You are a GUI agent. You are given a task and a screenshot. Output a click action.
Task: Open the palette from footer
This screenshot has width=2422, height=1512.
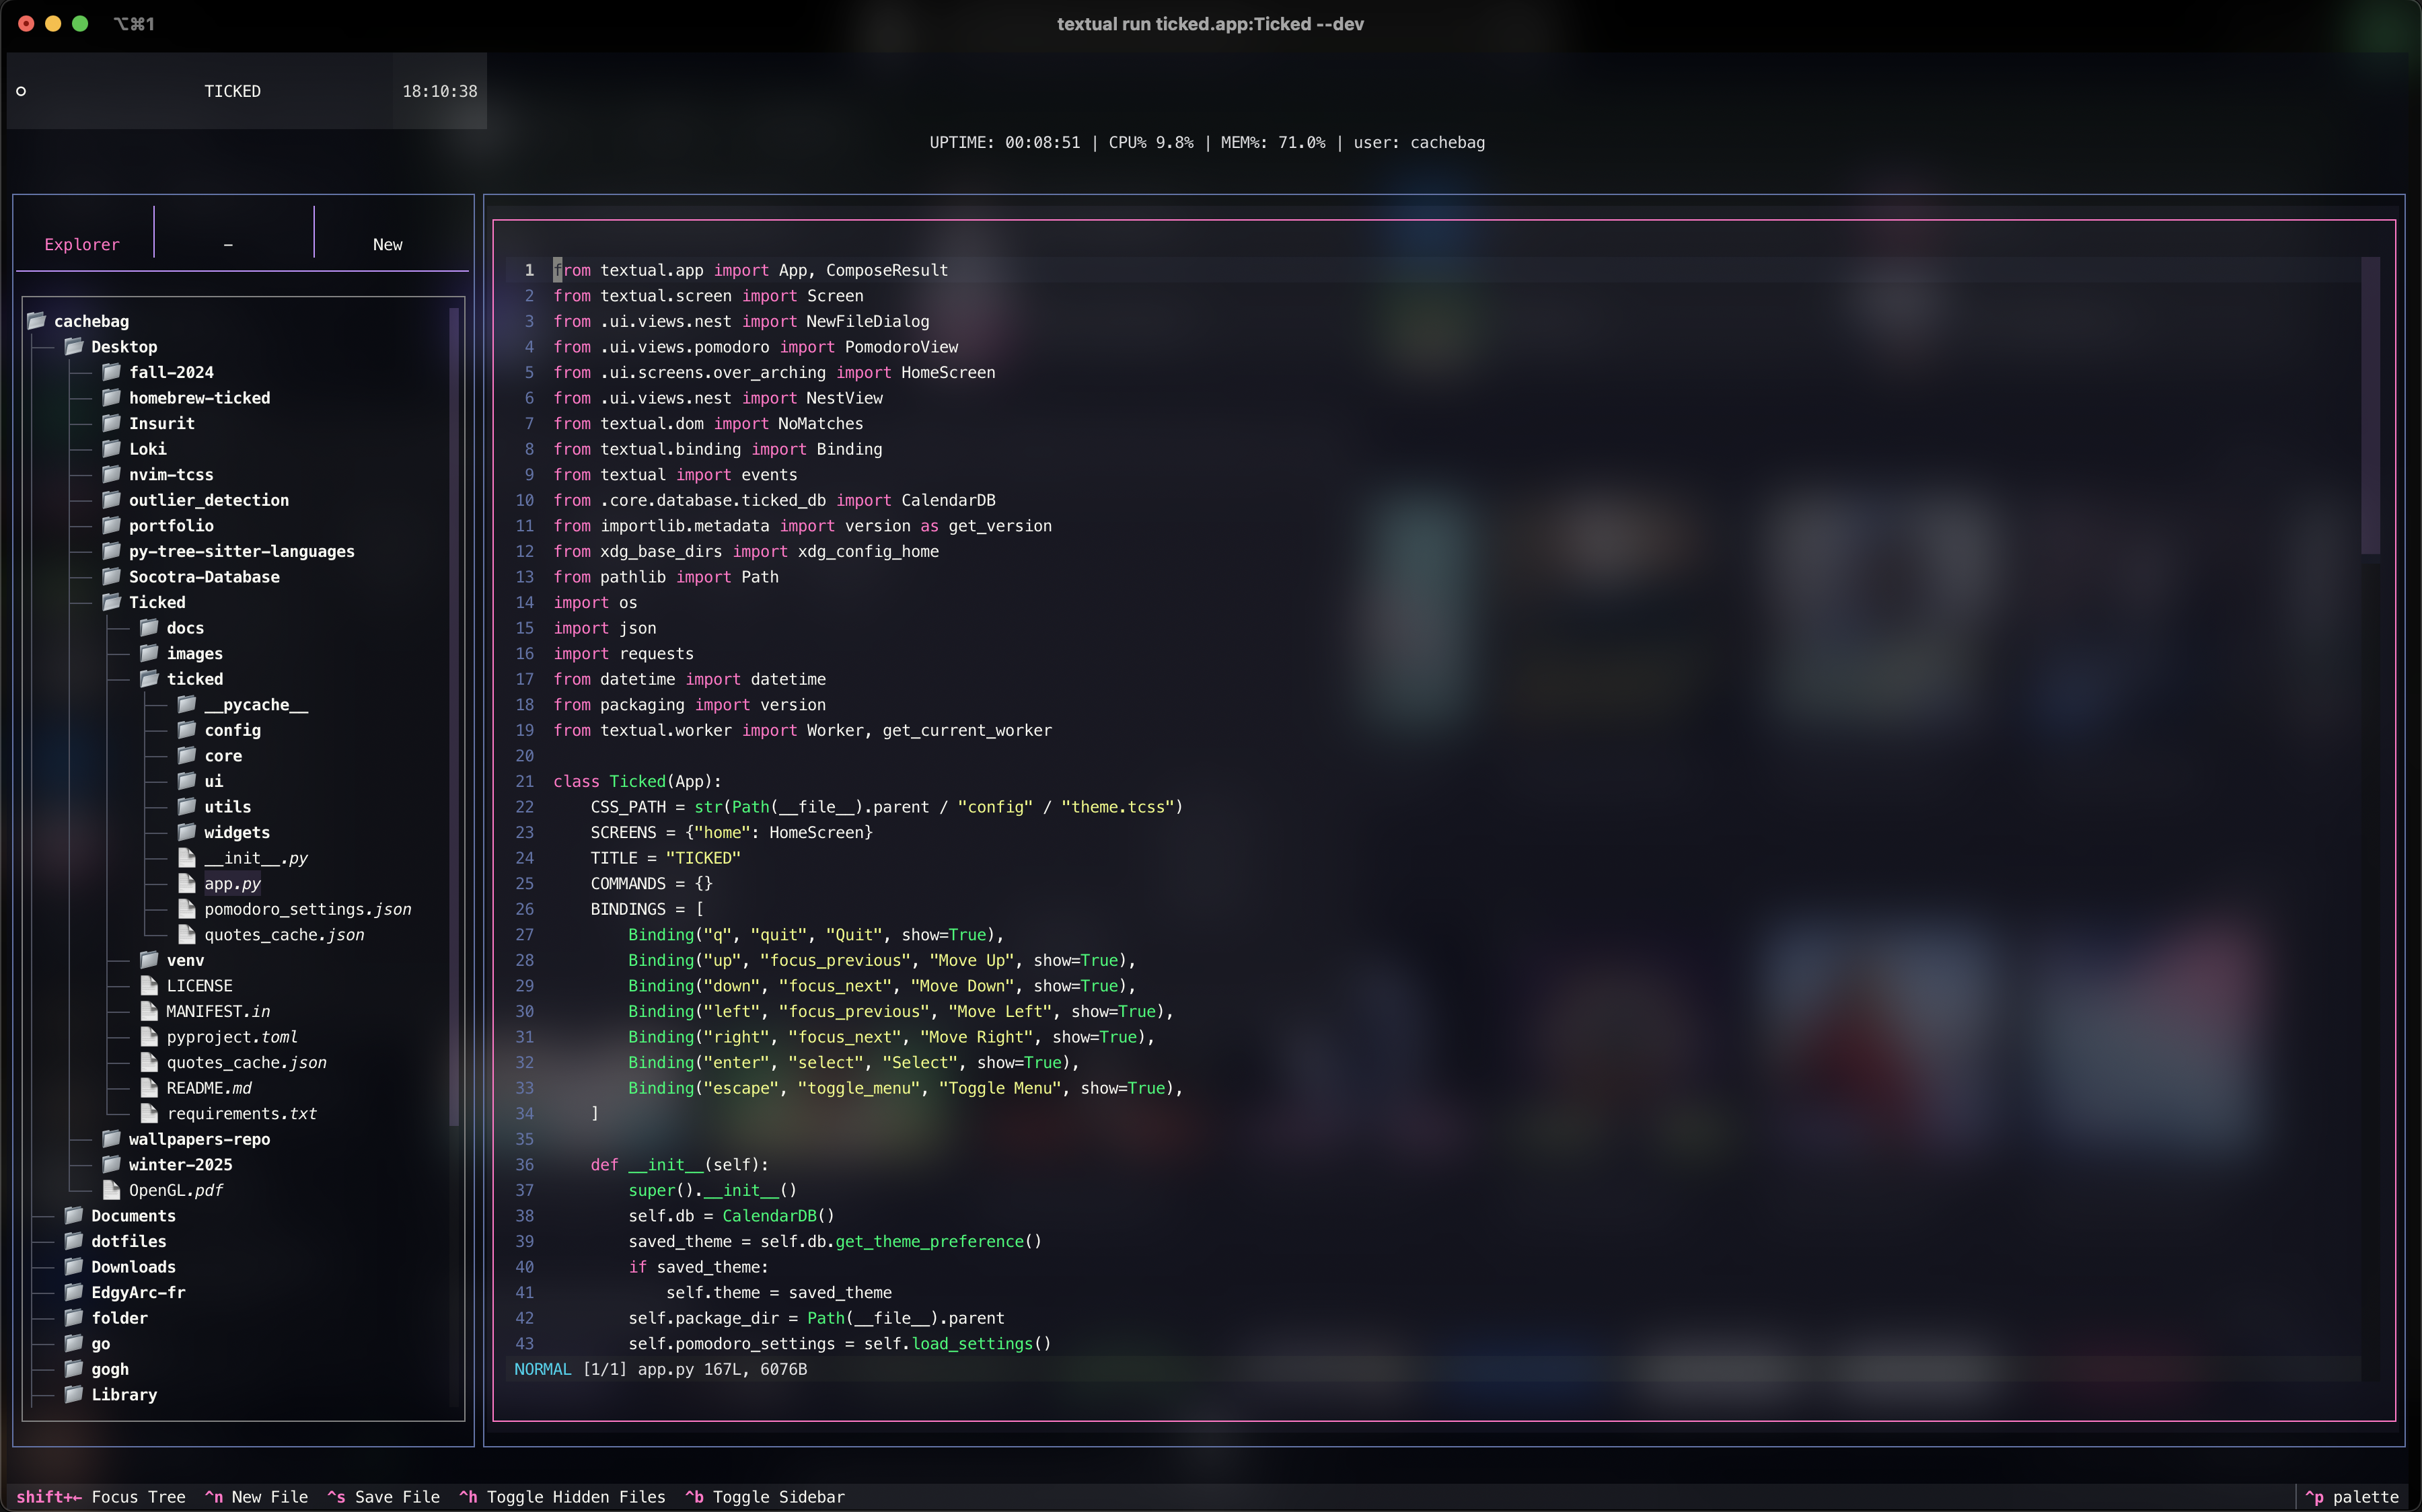(x=2352, y=1497)
